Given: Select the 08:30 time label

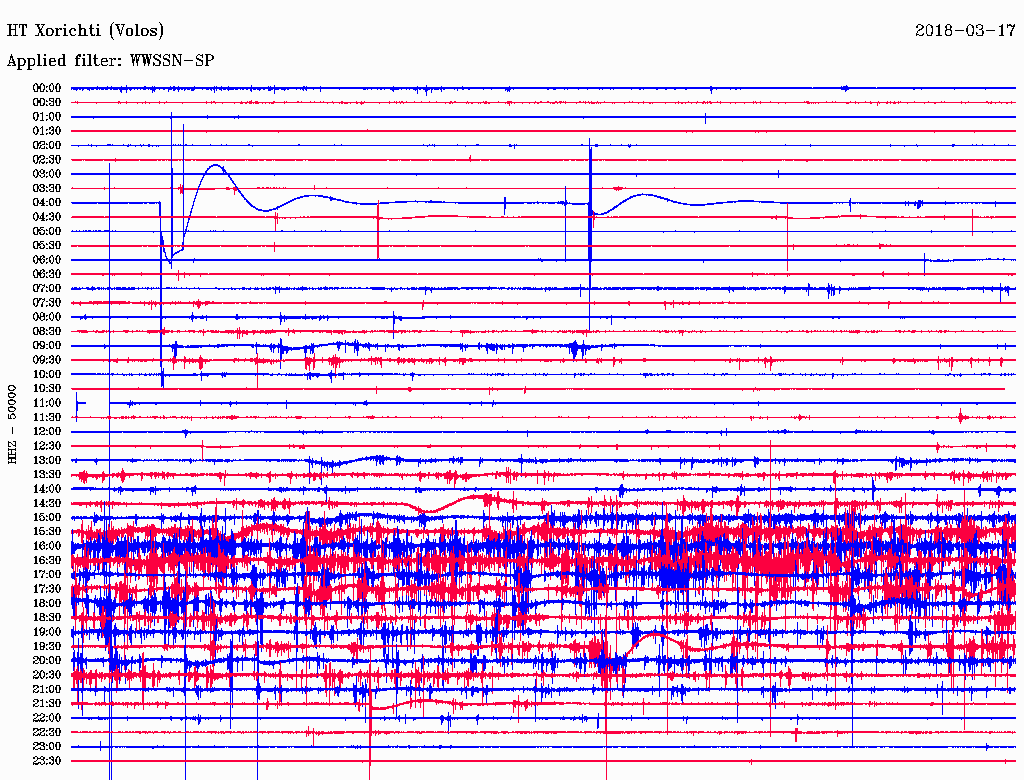Looking at the screenshot, I should point(47,332).
